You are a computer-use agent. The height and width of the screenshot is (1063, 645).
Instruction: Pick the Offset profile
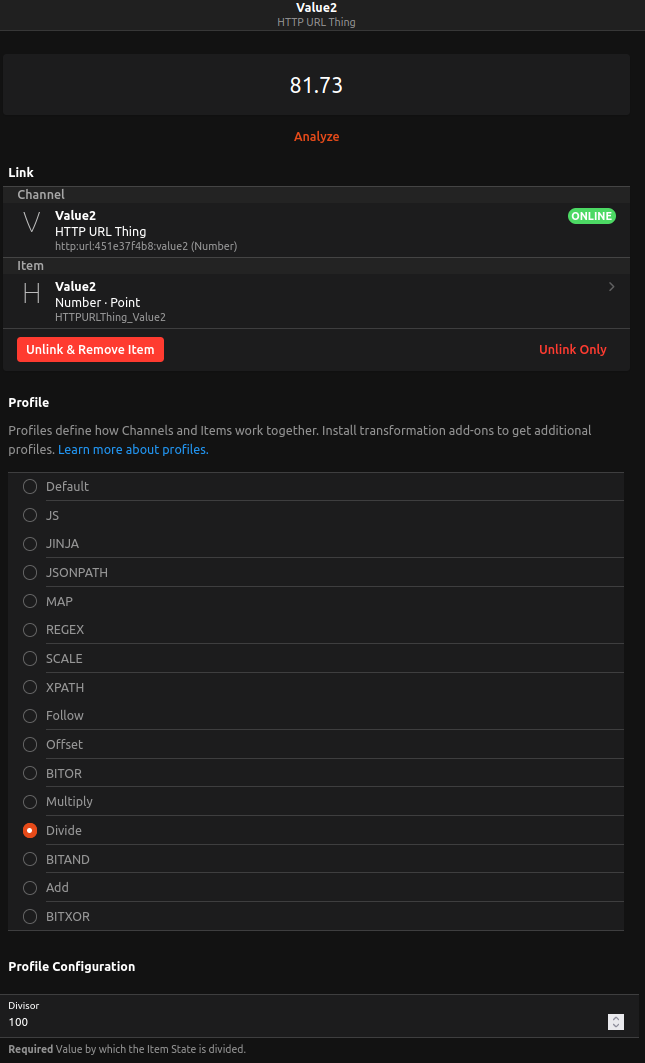click(30, 745)
